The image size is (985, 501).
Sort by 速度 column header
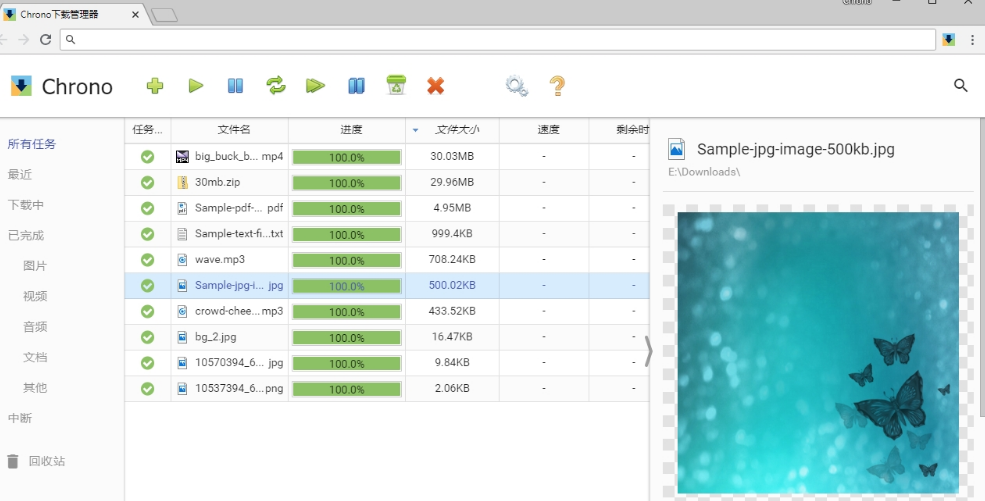(x=544, y=130)
